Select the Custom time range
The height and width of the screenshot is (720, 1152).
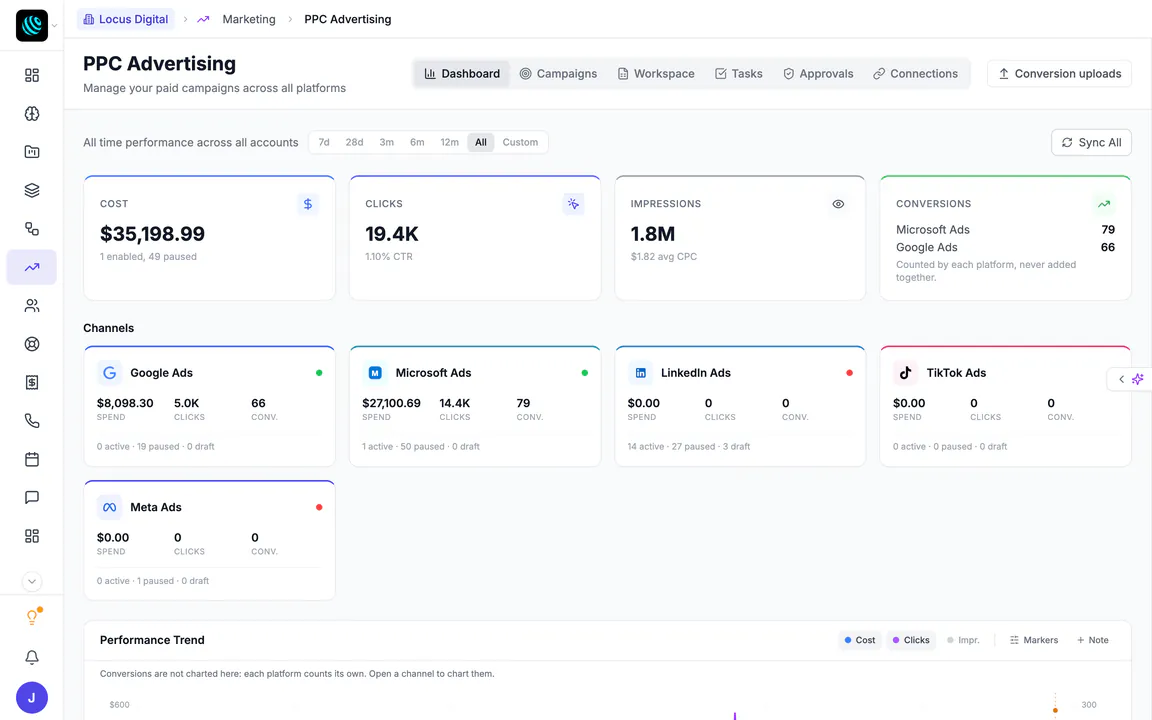click(x=520, y=143)
